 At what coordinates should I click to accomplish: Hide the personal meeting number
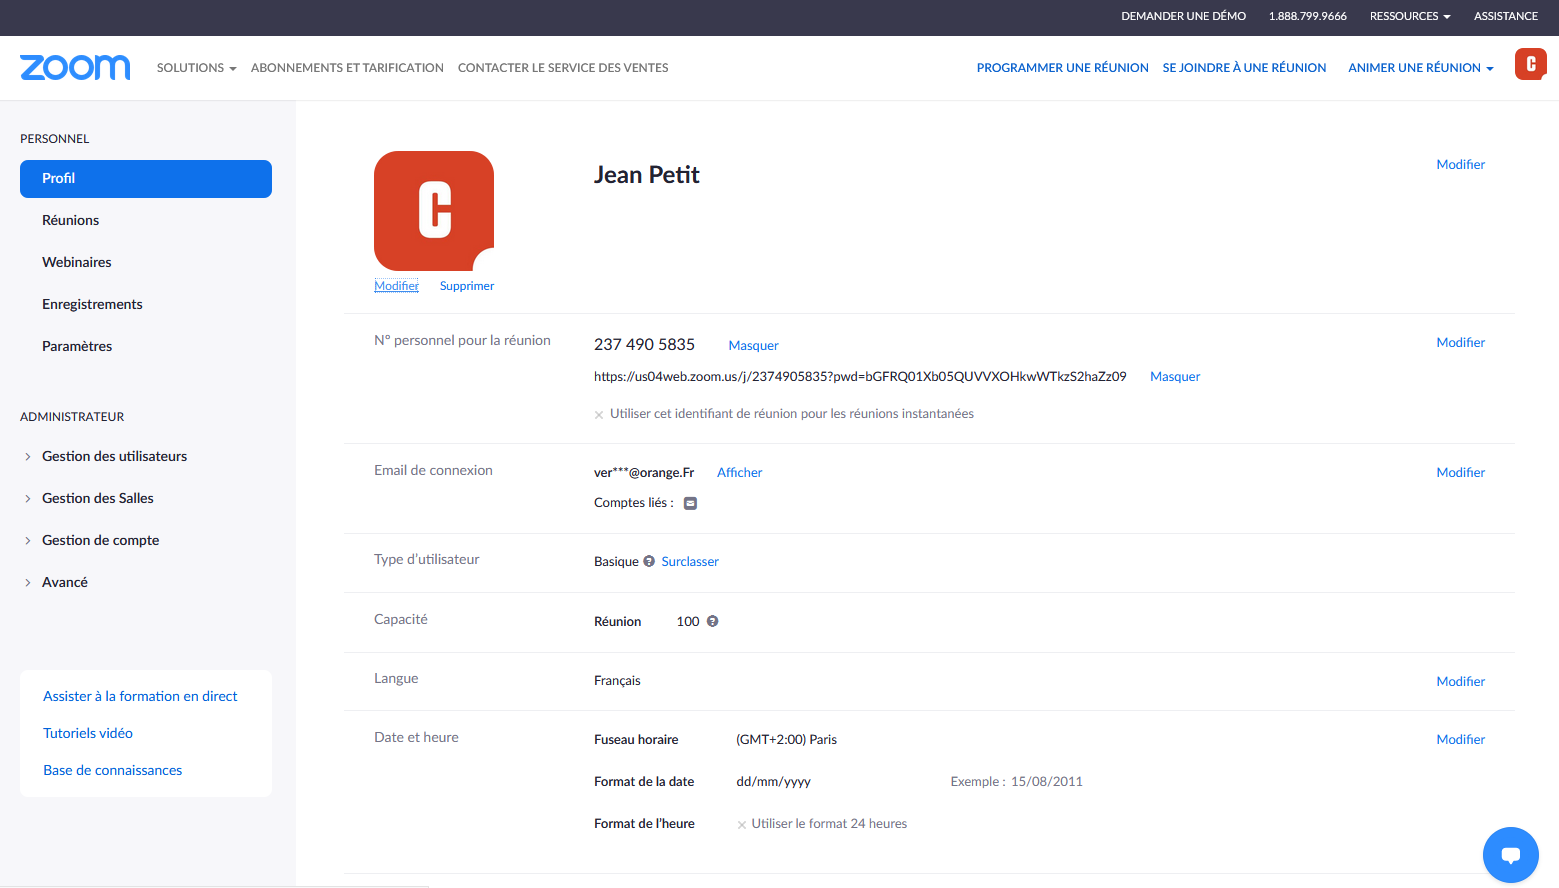coord(753,346)
